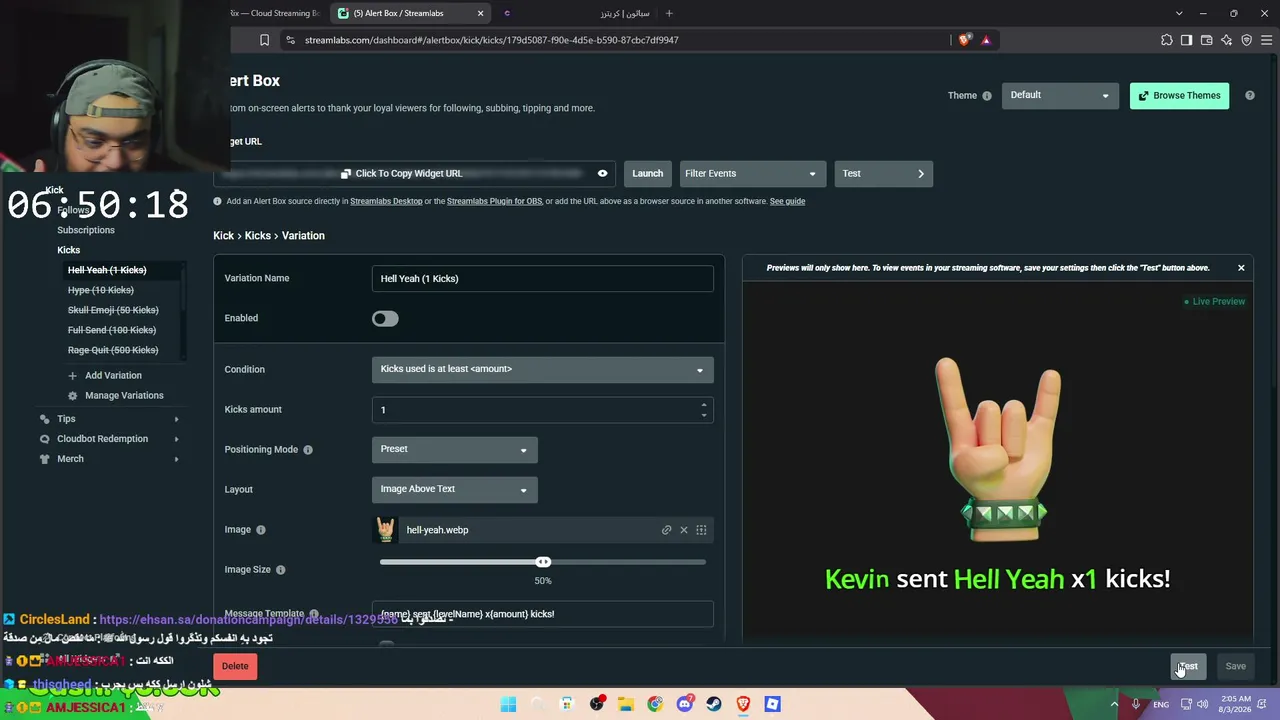Toggle the Enabled switch for the variation

click(385, 319)
